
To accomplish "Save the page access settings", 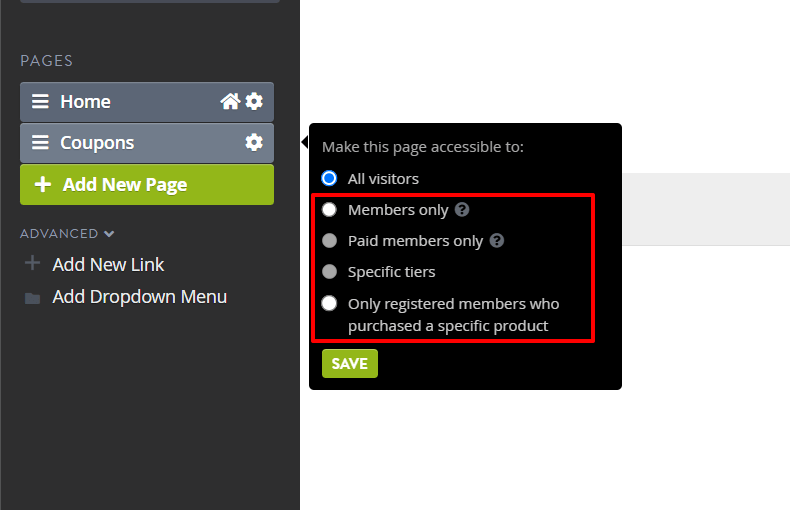I will tap(350, 363).
